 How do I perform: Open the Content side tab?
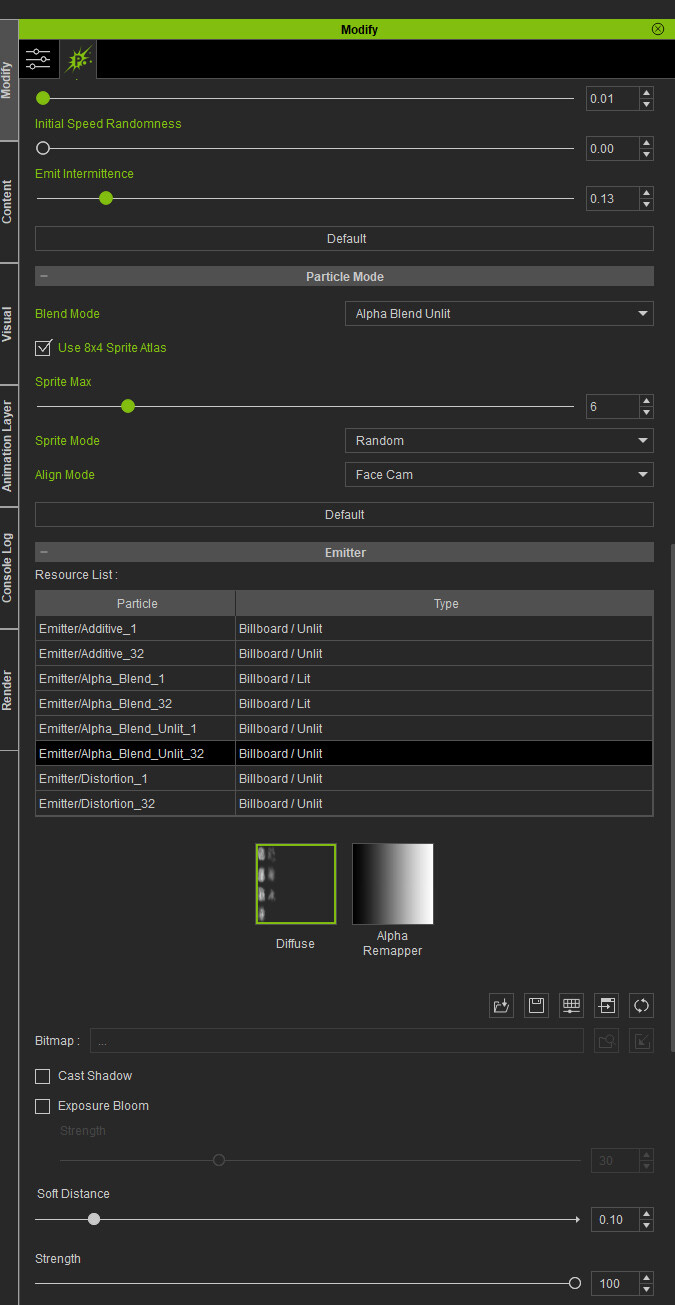(8, 202)
